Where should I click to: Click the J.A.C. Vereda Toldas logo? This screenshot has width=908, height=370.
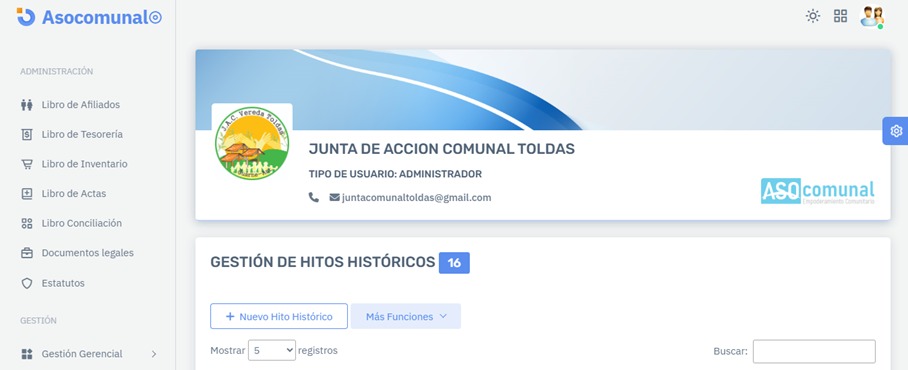point(252,143)
